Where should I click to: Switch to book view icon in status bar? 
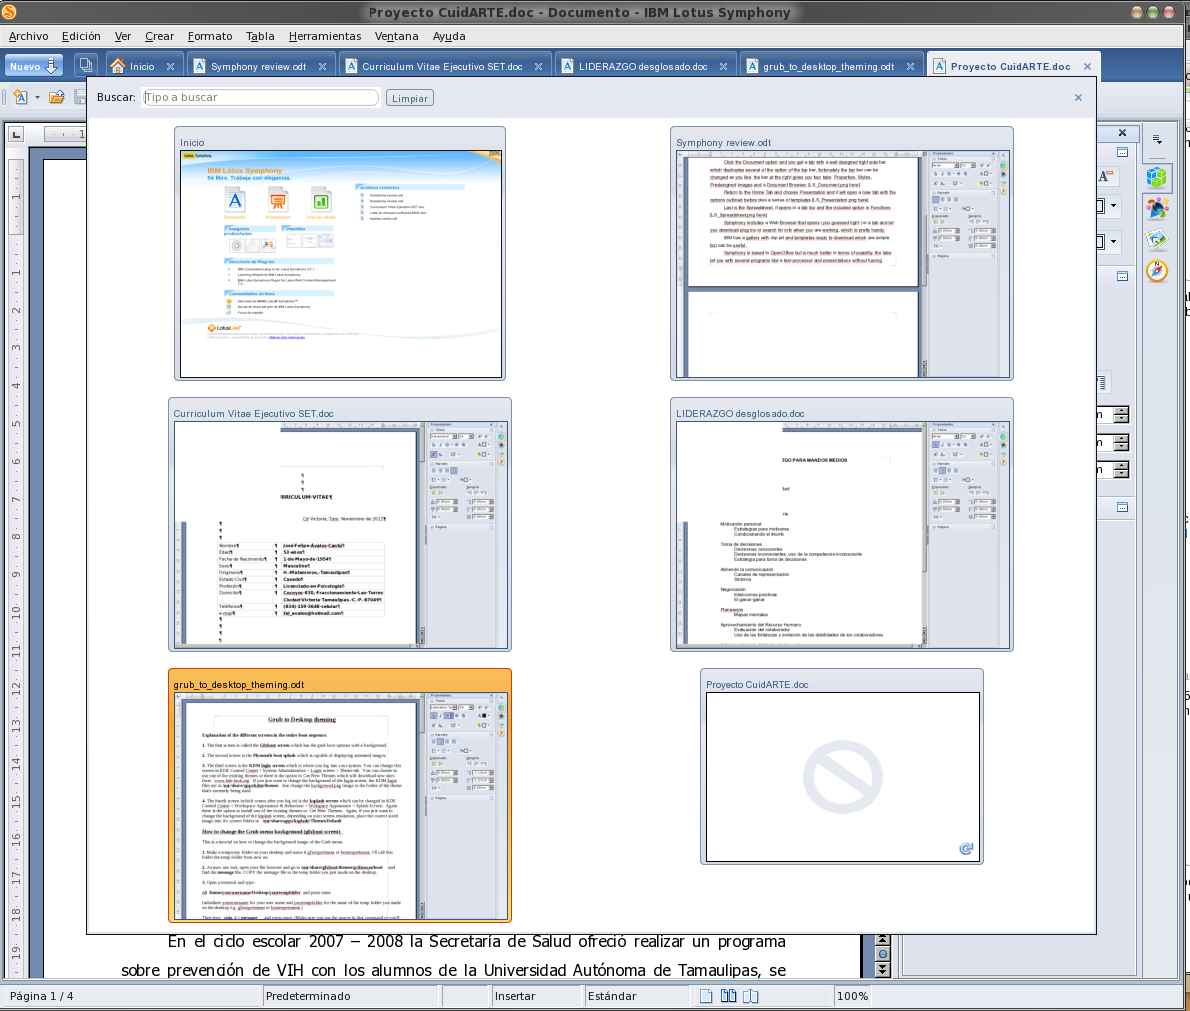click(x=751, y=996)
